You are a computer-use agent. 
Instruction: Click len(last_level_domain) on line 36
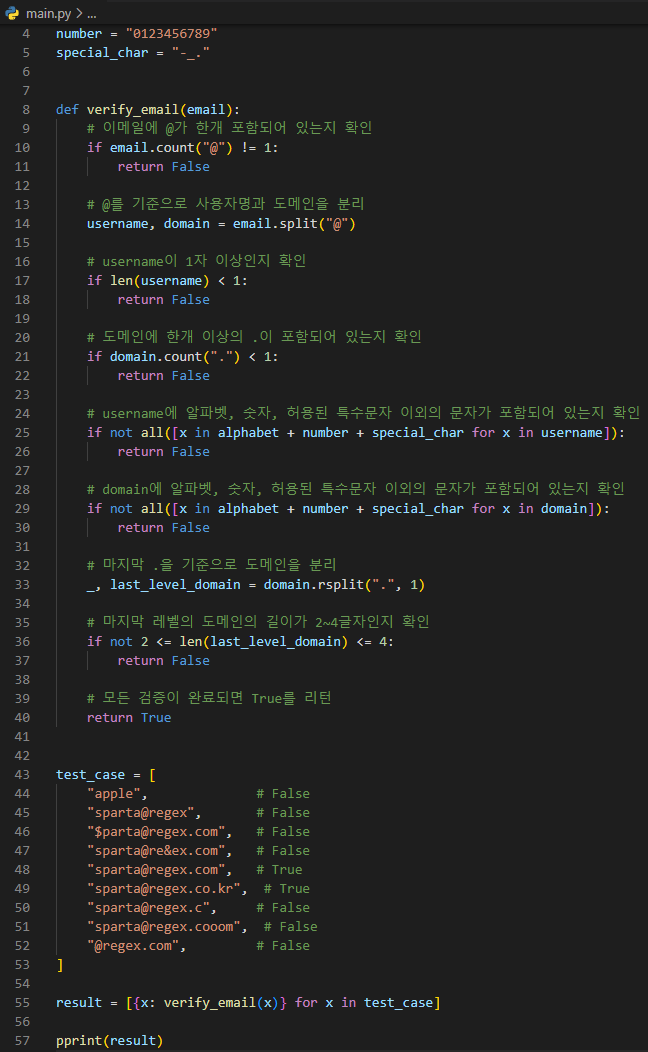point(264,641)
